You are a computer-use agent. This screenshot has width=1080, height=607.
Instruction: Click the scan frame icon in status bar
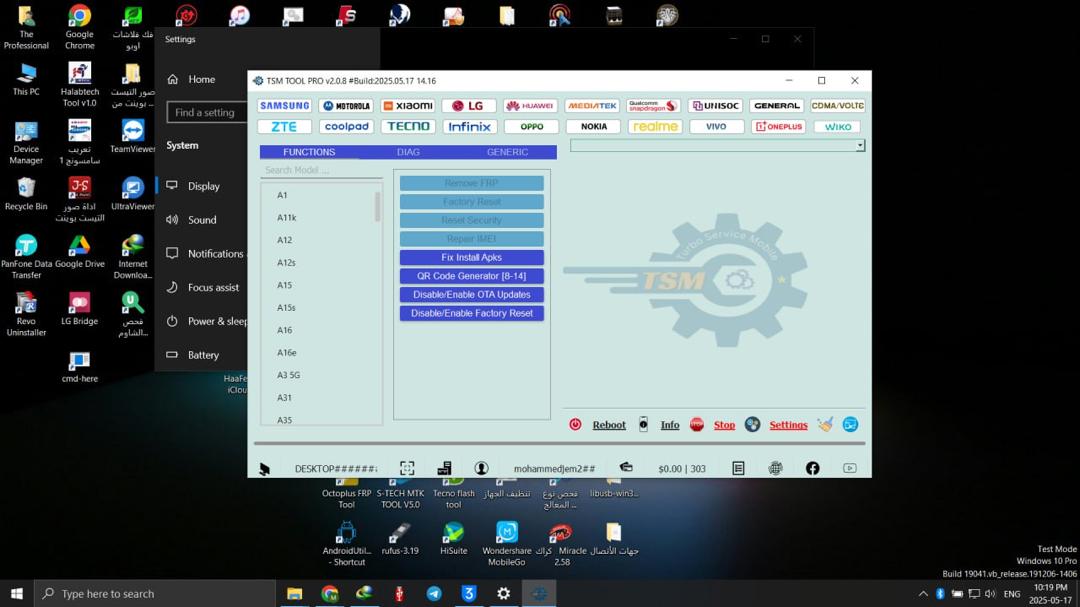tap(407, 469)
